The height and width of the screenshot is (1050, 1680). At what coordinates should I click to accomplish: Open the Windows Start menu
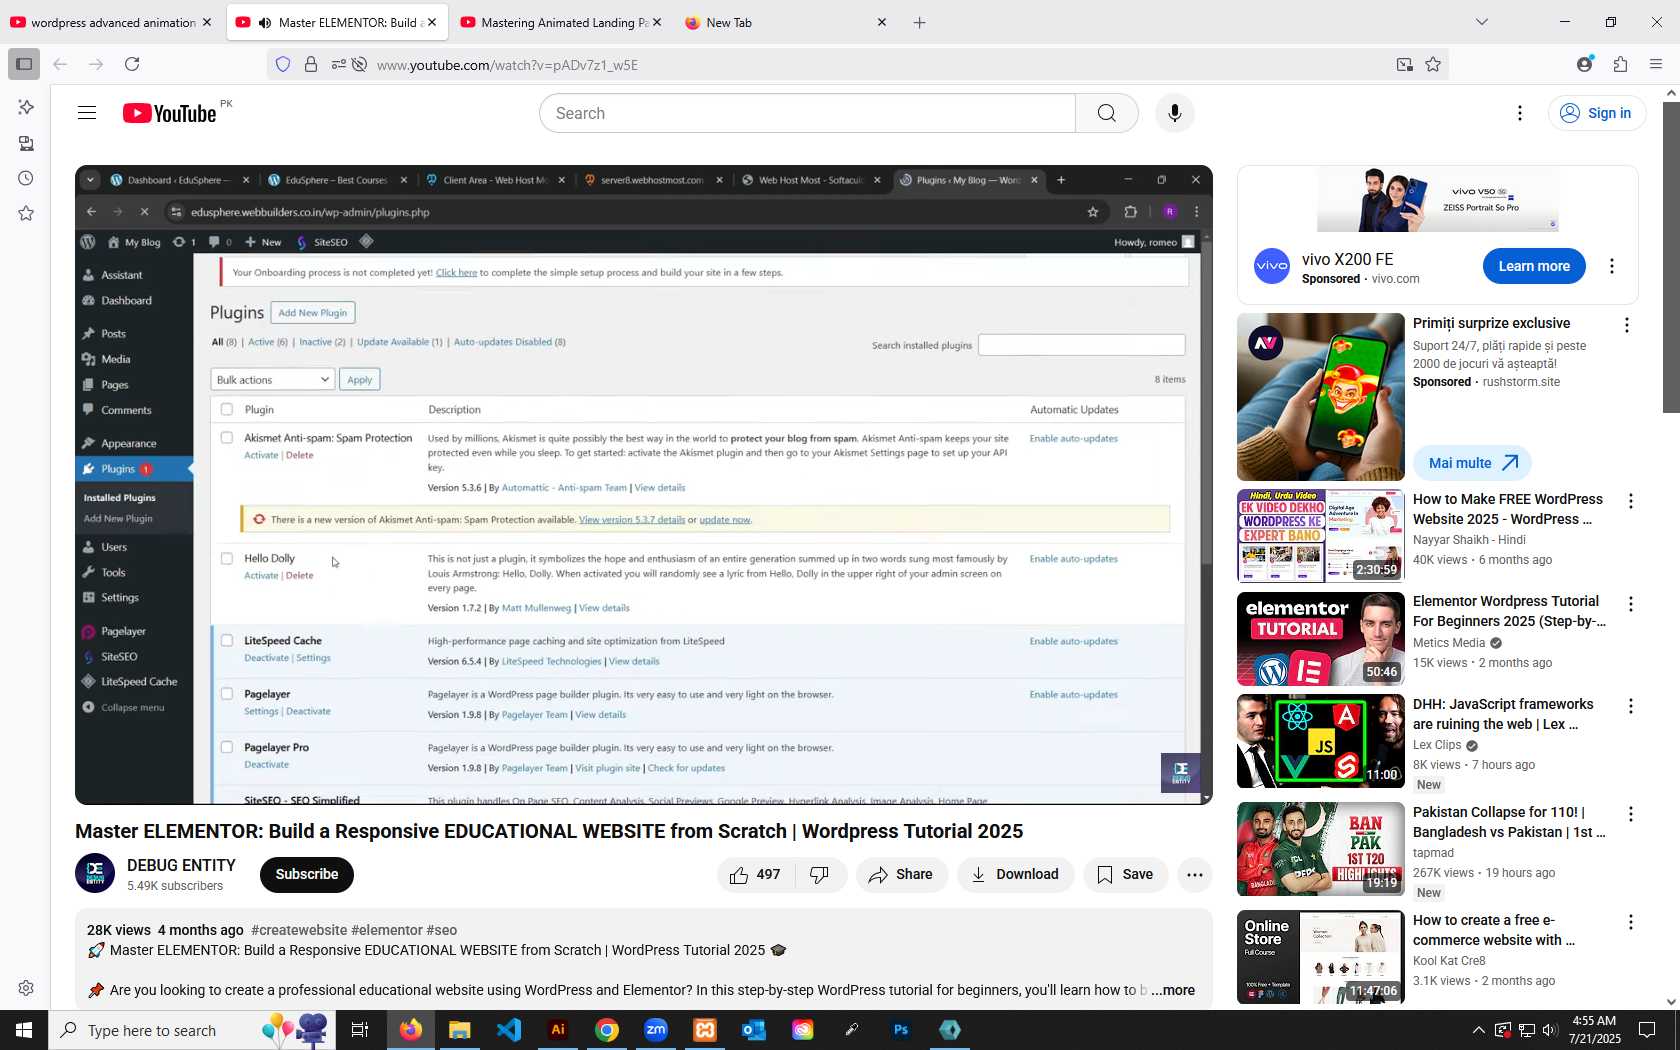(24, 1030)
